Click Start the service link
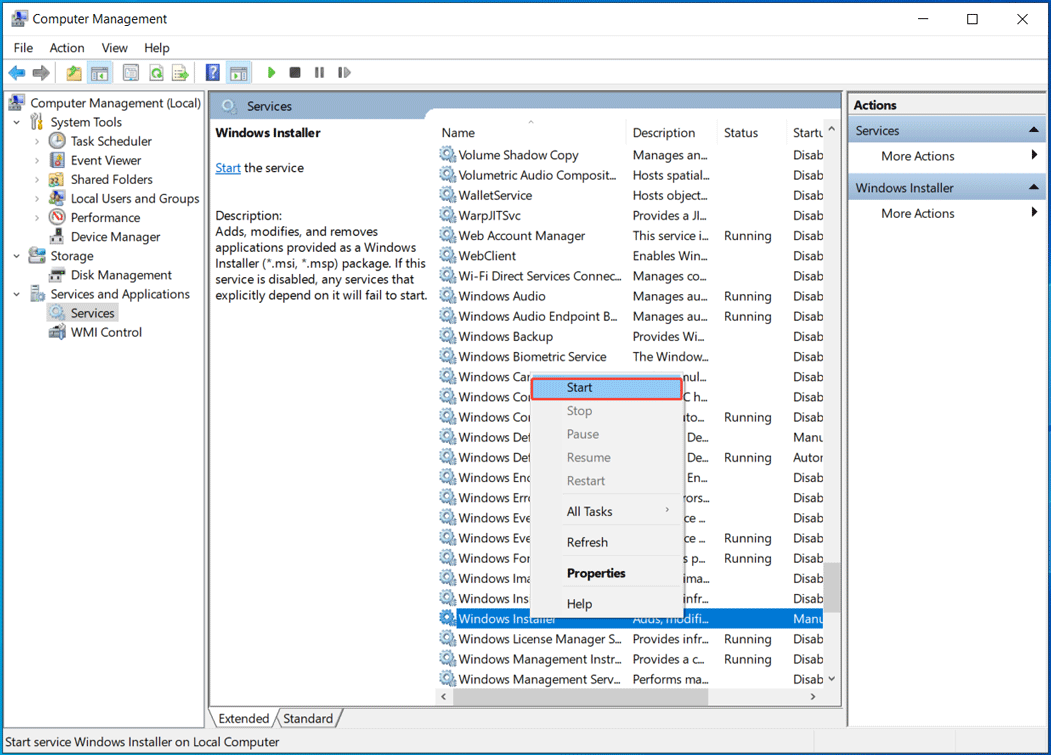 (227, 167)
